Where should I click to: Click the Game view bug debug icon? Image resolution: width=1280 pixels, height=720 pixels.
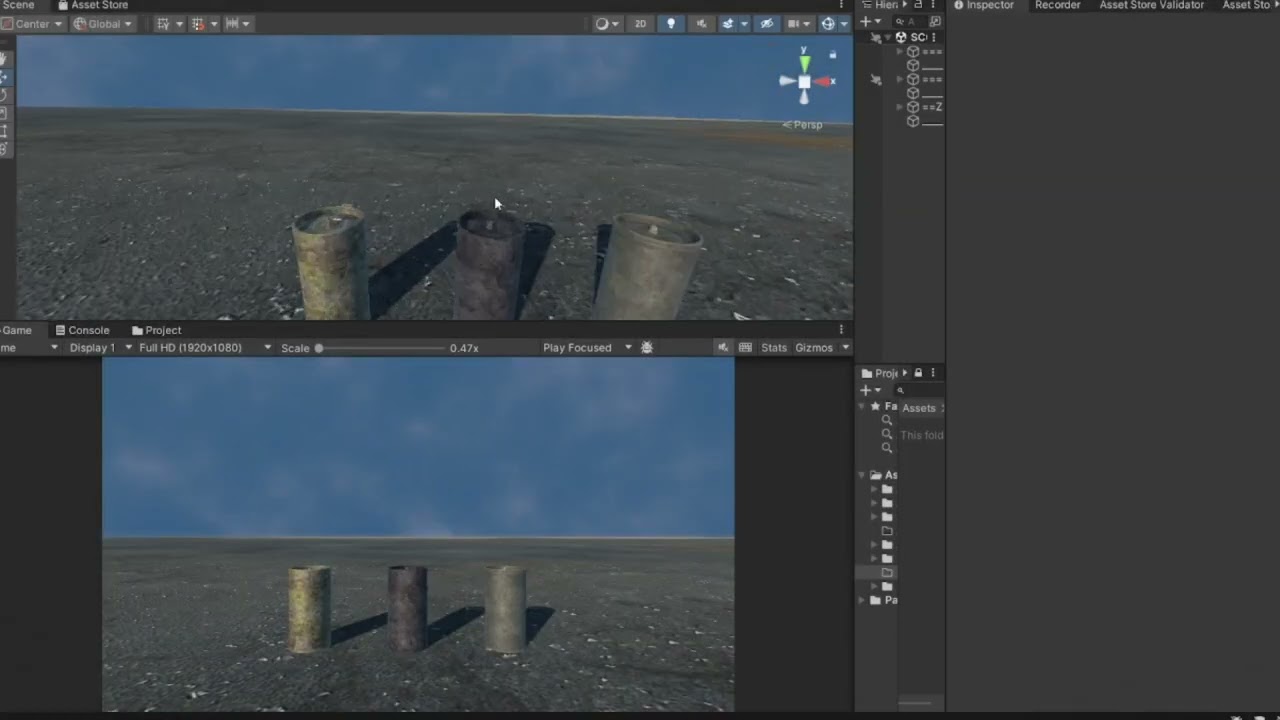pyautogui.click(x=647, y=348)
